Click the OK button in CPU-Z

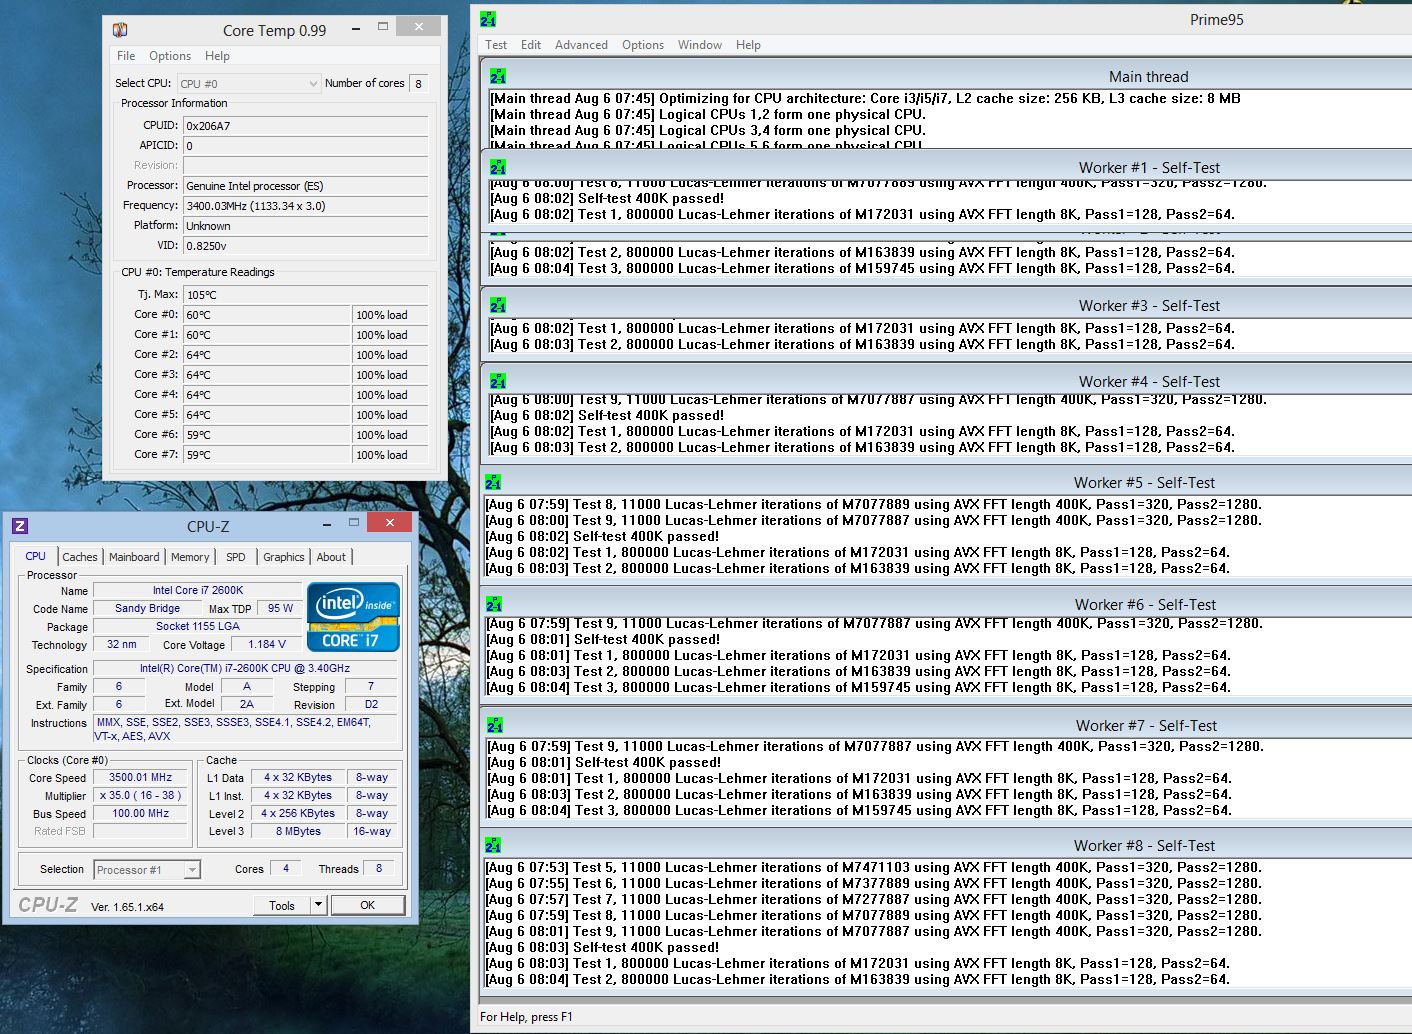(x=368, y=905)
